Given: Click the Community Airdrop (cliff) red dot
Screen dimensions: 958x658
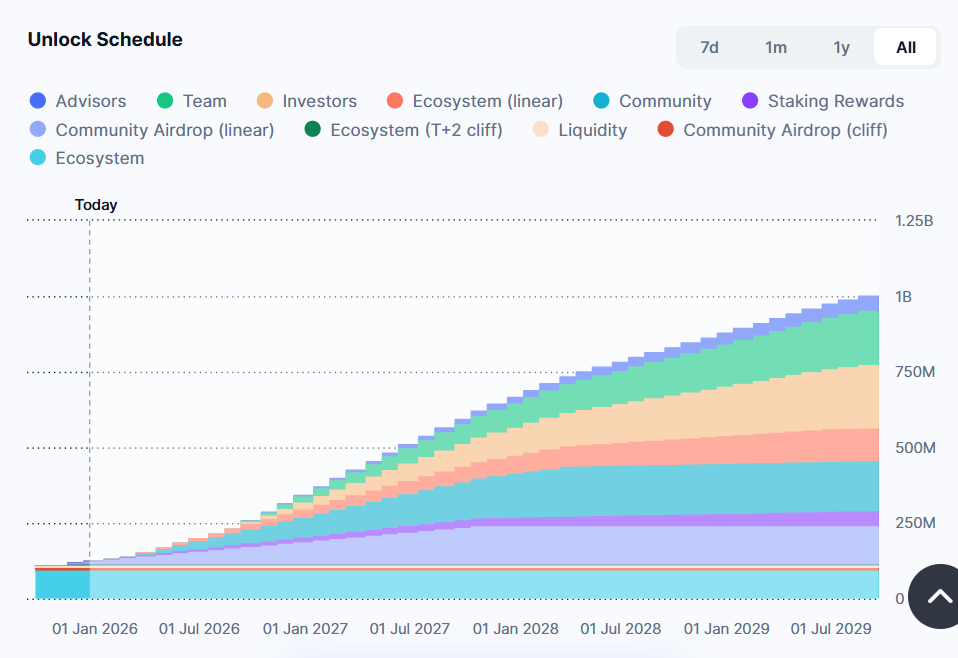Looking at the screenshot, I should (665, 130).
